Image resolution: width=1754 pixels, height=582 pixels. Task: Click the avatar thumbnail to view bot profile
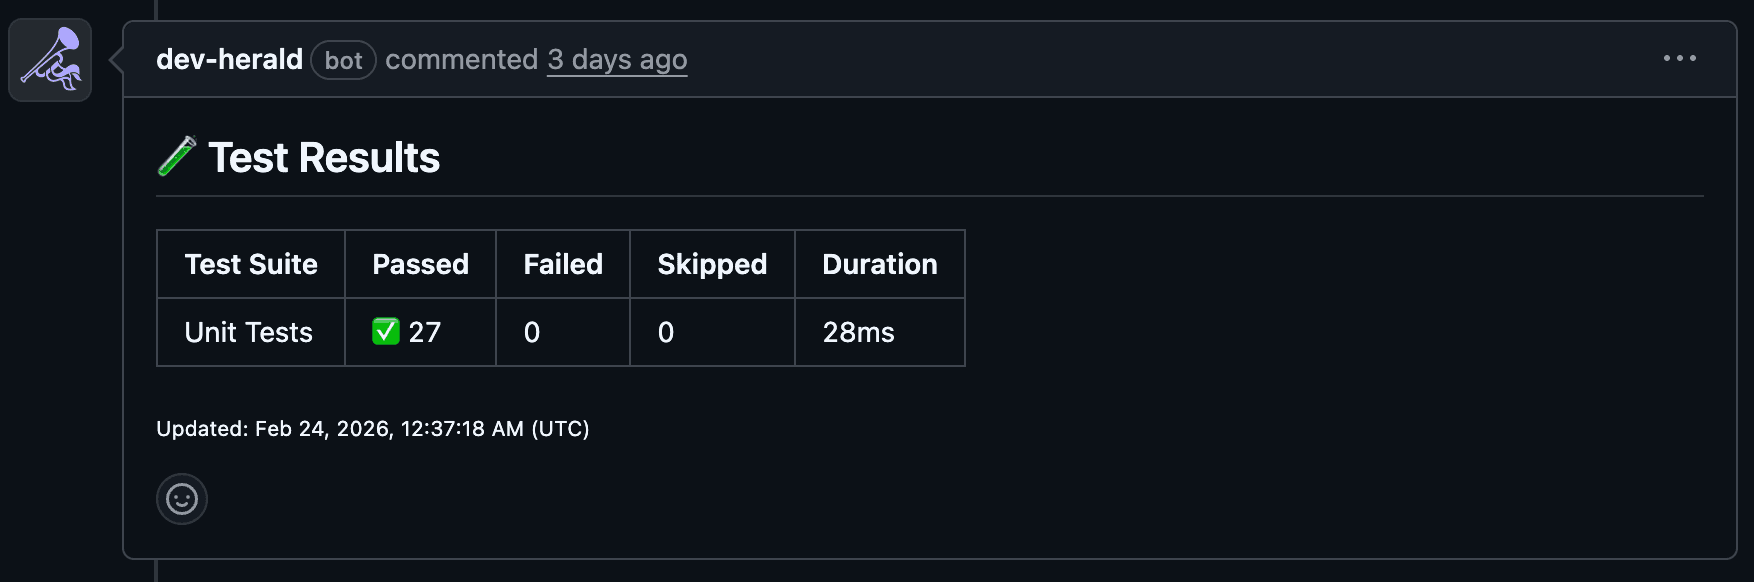(x=49, y=60)
